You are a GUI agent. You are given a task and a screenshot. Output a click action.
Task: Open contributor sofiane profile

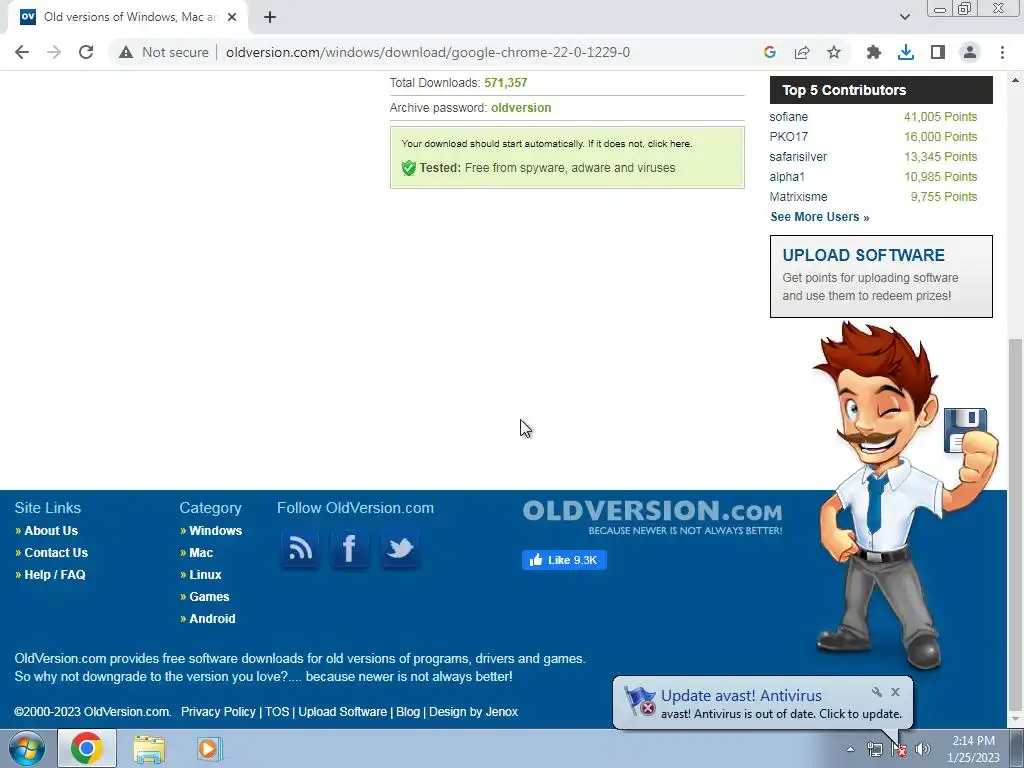(x=788, y=117)
